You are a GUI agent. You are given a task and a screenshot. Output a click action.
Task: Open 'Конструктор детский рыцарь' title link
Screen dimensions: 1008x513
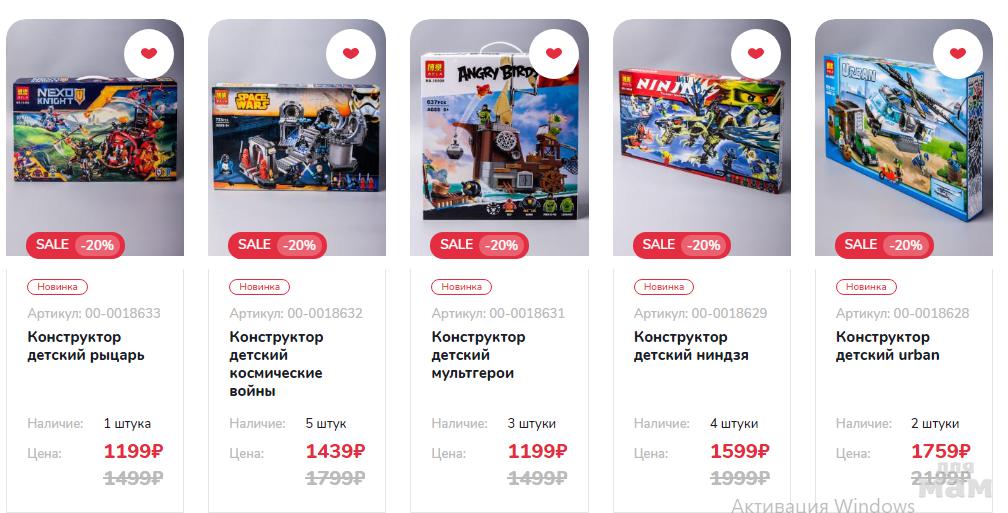click(x=86, y=346)
